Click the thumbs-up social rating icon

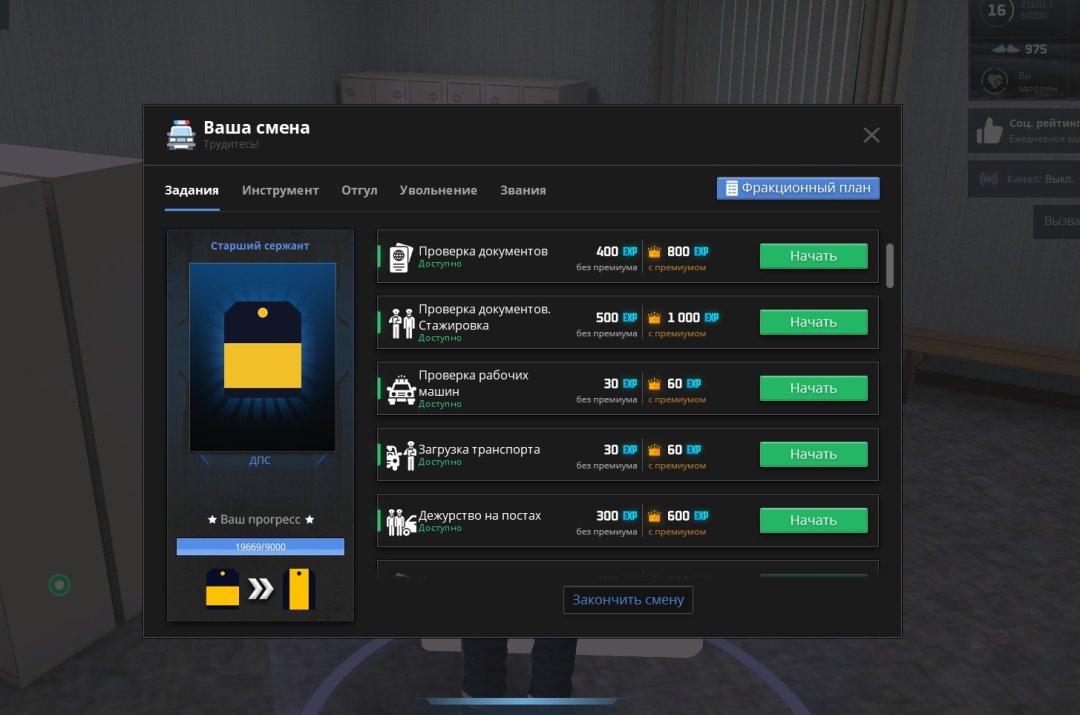tap(989, 131)
